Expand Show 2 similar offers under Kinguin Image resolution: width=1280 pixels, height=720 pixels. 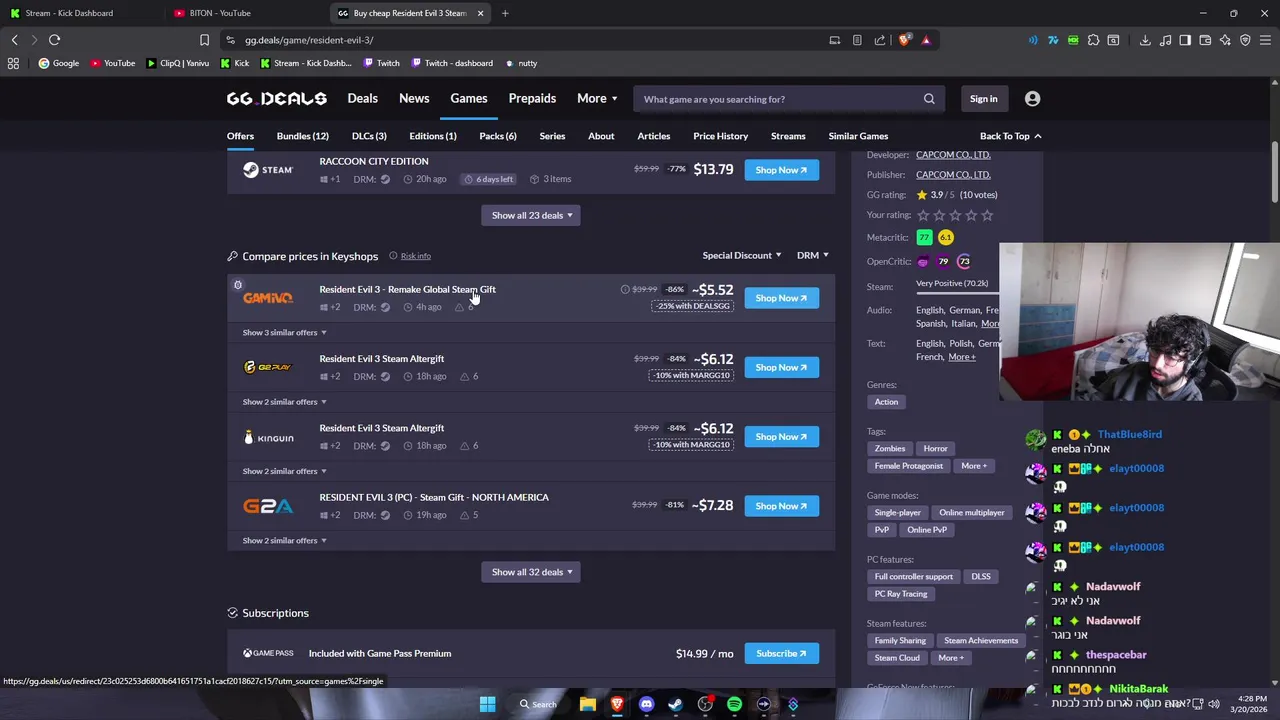284,471
